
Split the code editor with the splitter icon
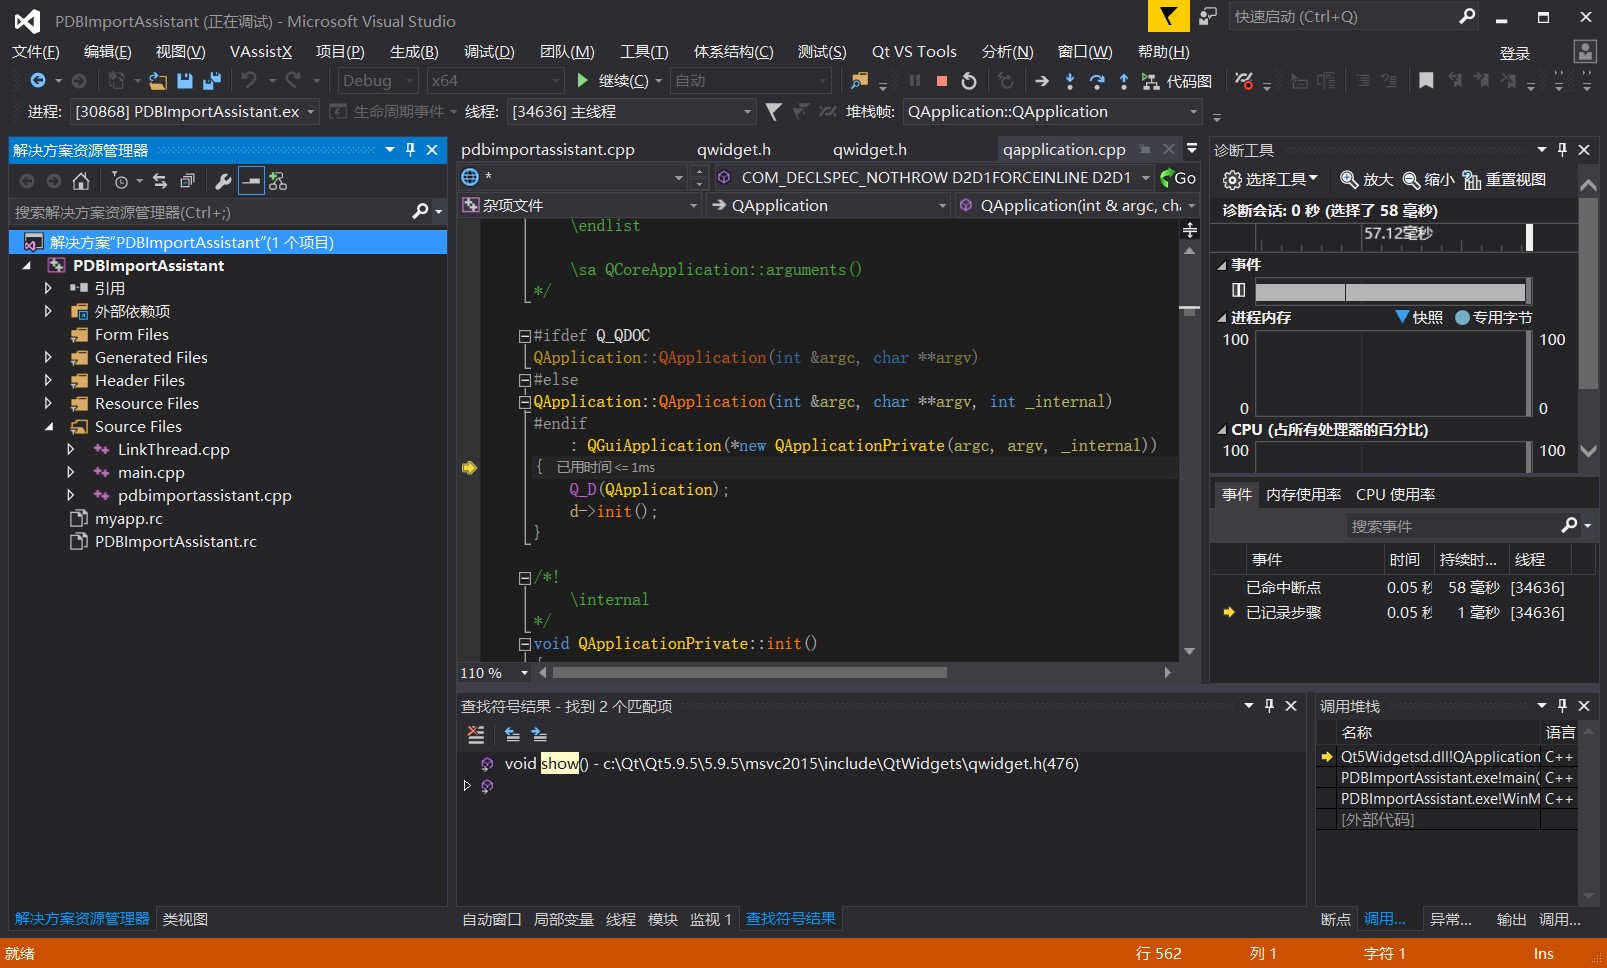pos(1190,230)
